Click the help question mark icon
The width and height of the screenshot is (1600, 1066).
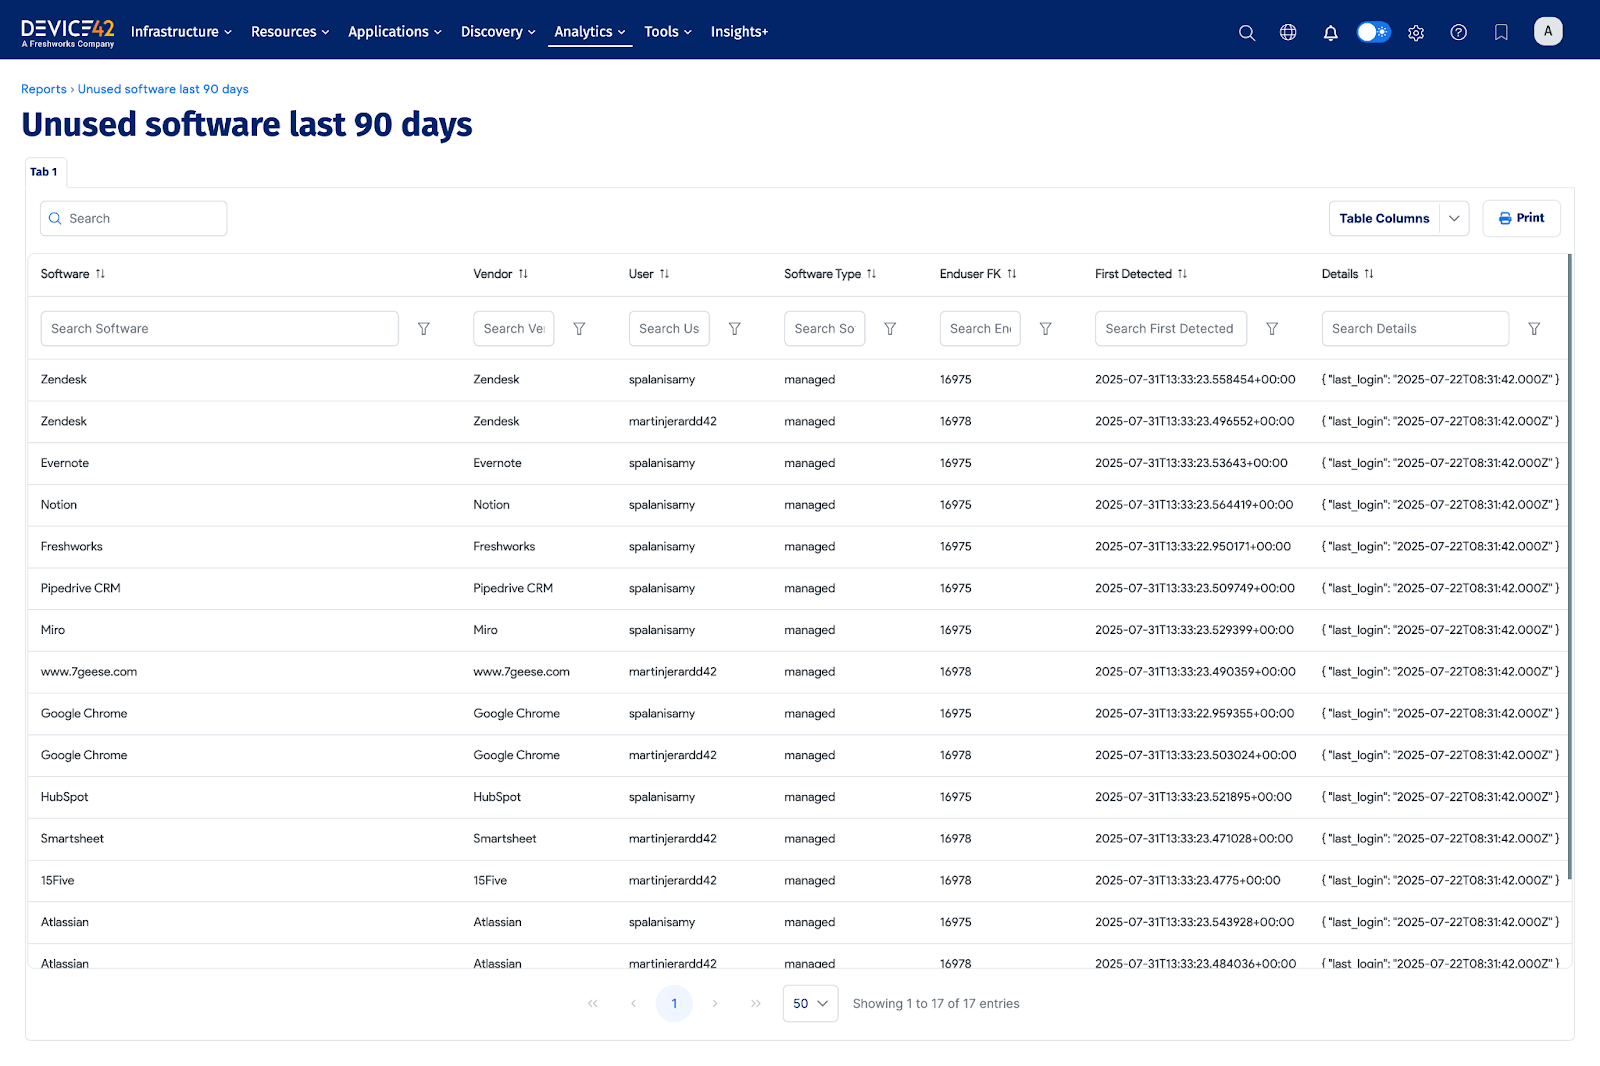tap(1458, 32)
